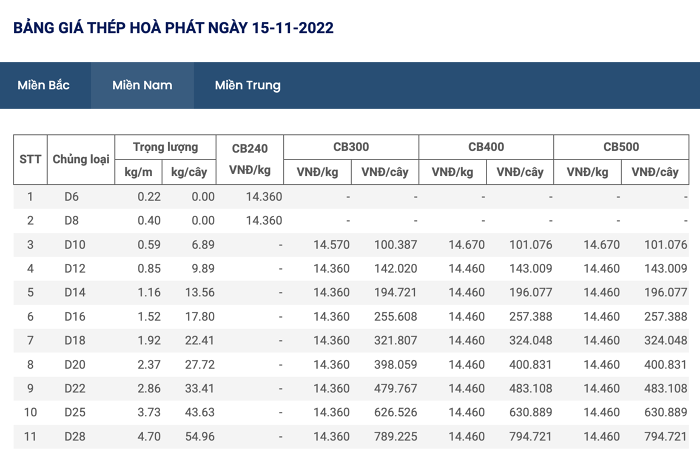Screen dimensions: 700x461
Task: Click the page title Bảng giá thép Hoà Phát
Action: tap(173, 28)
